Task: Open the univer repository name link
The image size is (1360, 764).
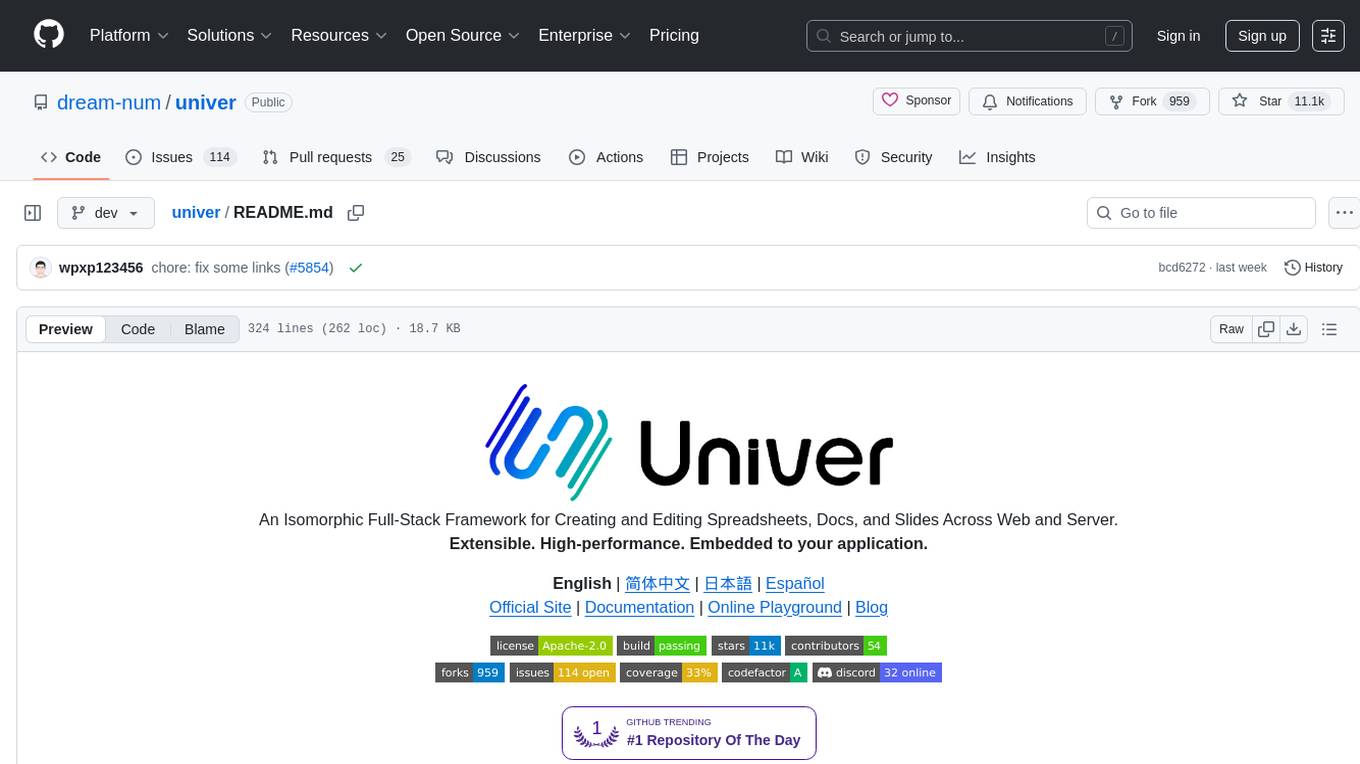Action: (206, 102)
